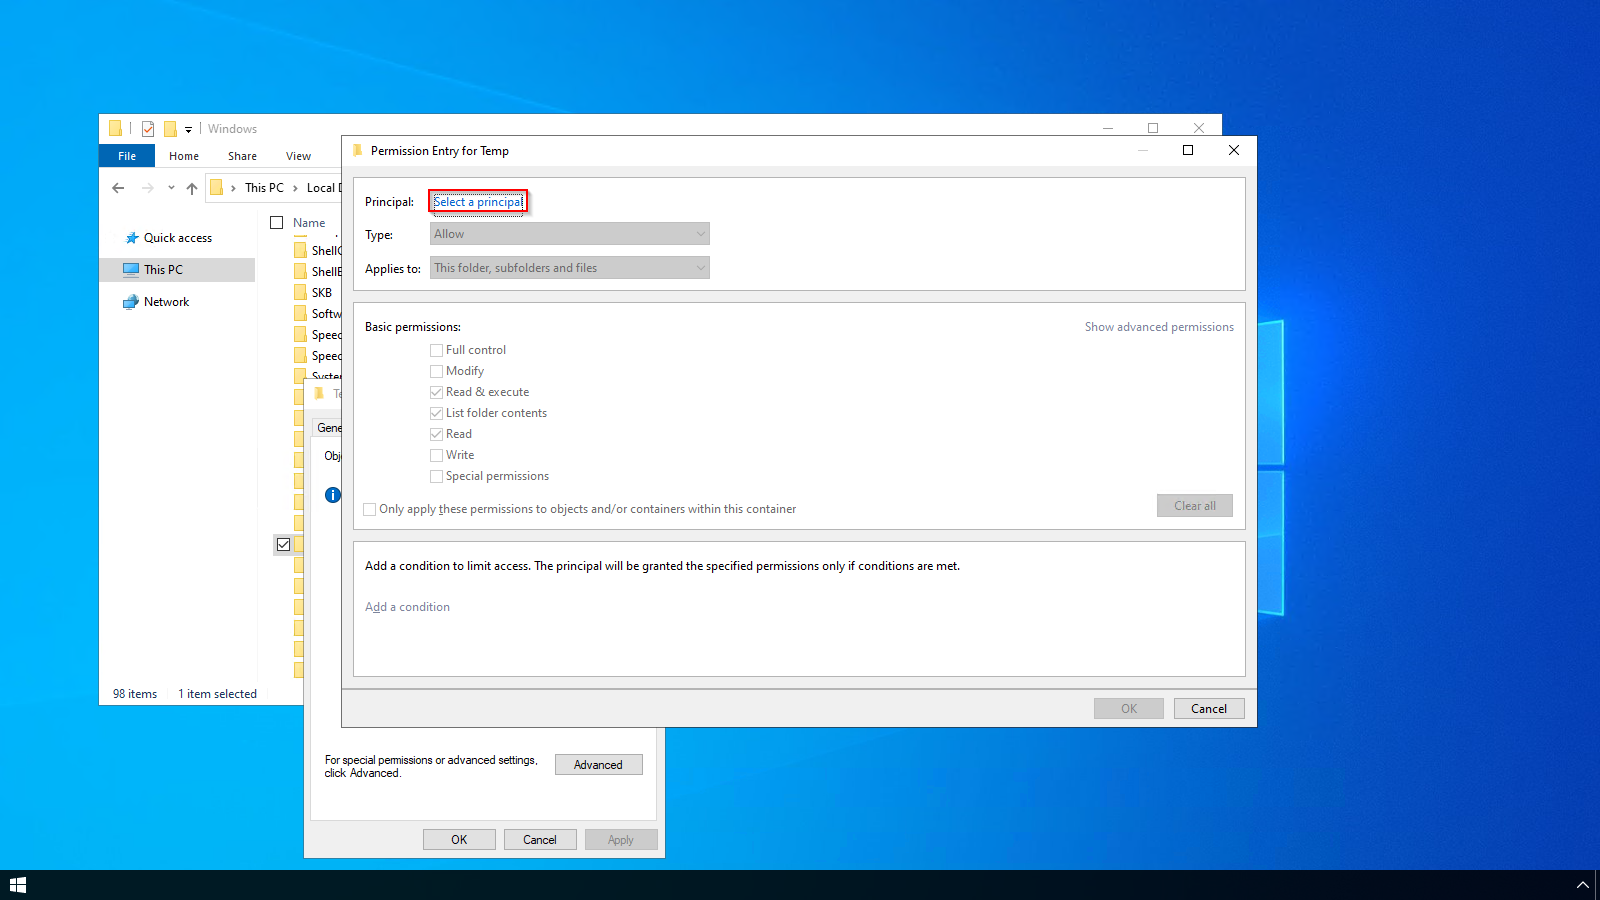Viewport: 1600px width, 900px height.
Task: Navigate up one folder level
Action: pyautogui.click(x=192, y=188)
